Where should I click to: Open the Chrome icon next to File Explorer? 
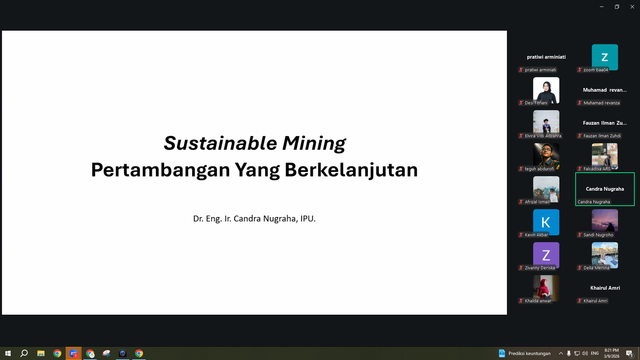(57, 353)
